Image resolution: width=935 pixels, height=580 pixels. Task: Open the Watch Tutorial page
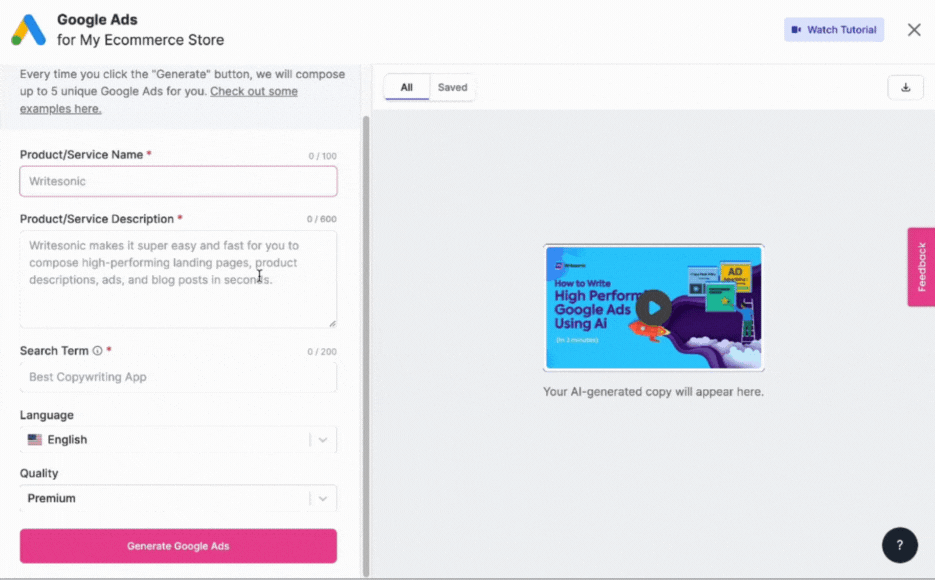[834, 29]
